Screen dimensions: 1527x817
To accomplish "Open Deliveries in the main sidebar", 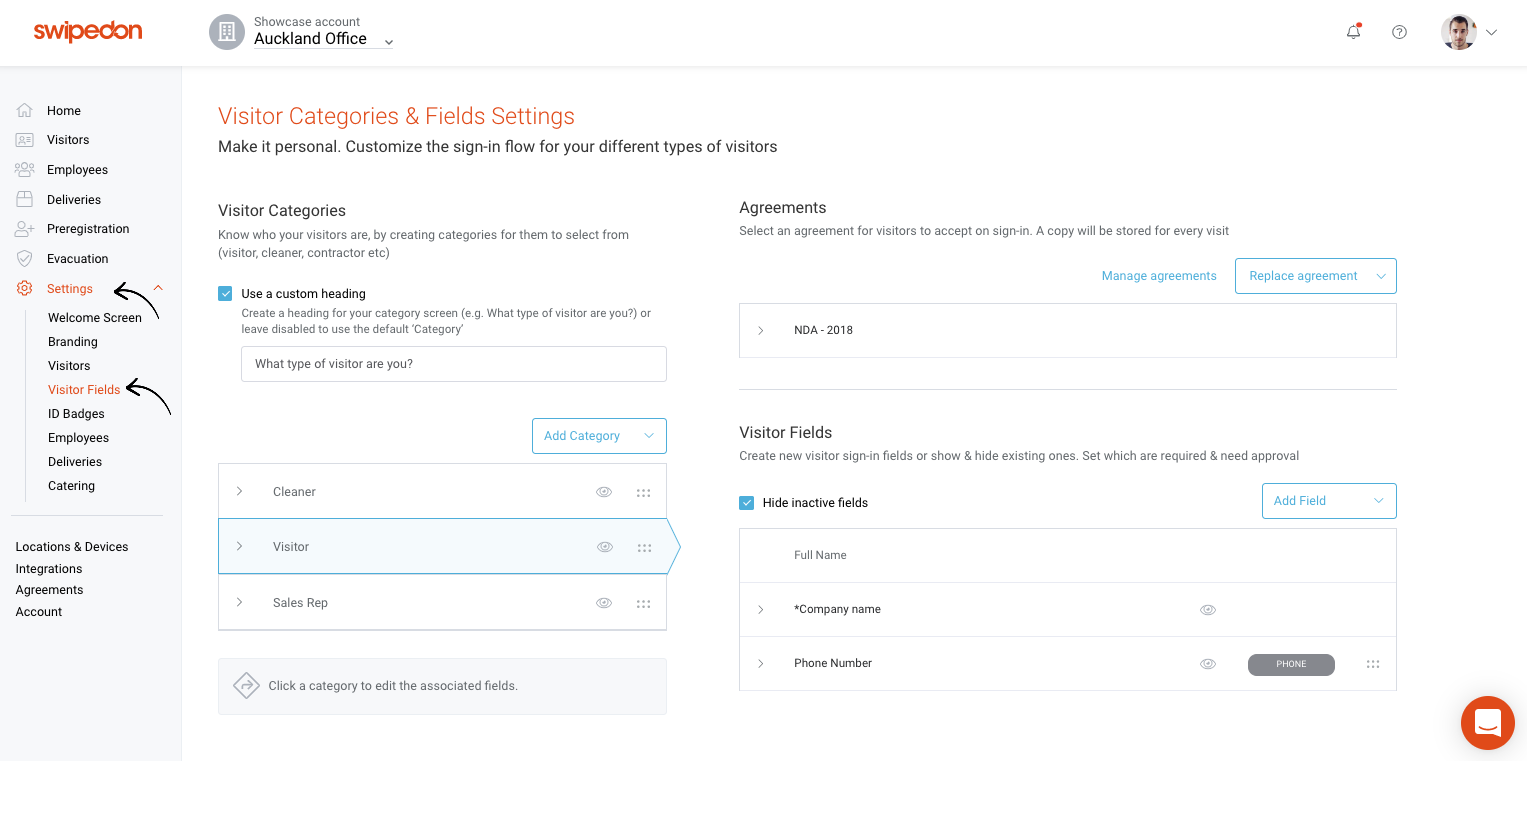I will (74, 200).
